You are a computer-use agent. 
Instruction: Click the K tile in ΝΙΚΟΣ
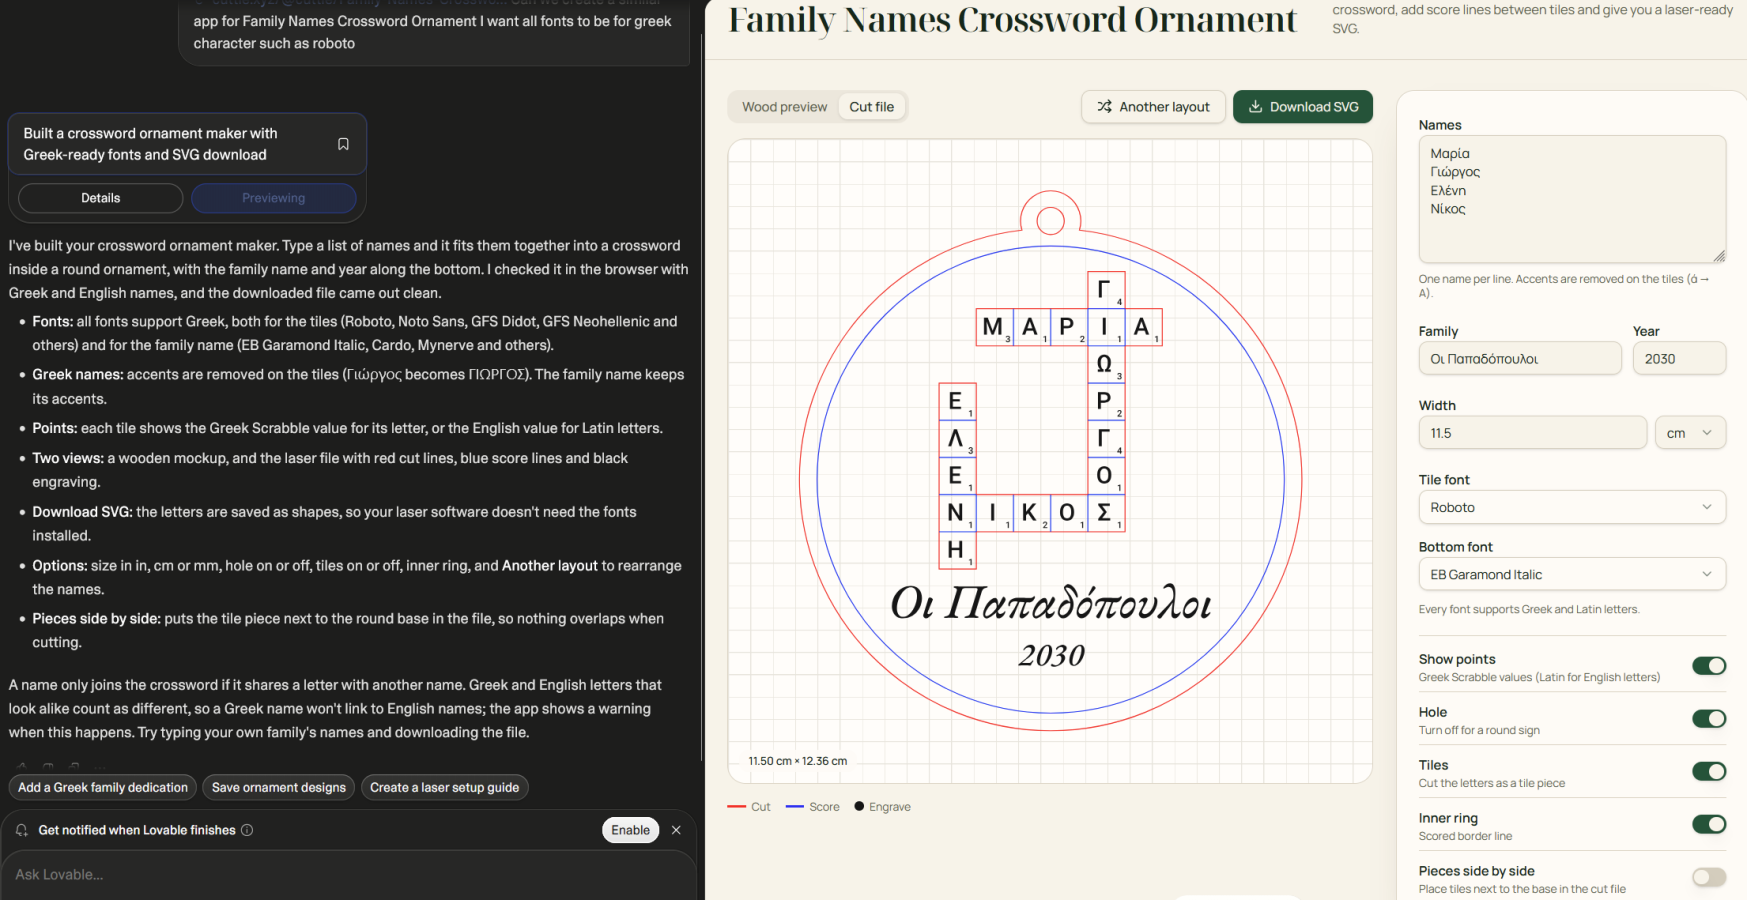pyautogui.click(x=1032, y=513)
